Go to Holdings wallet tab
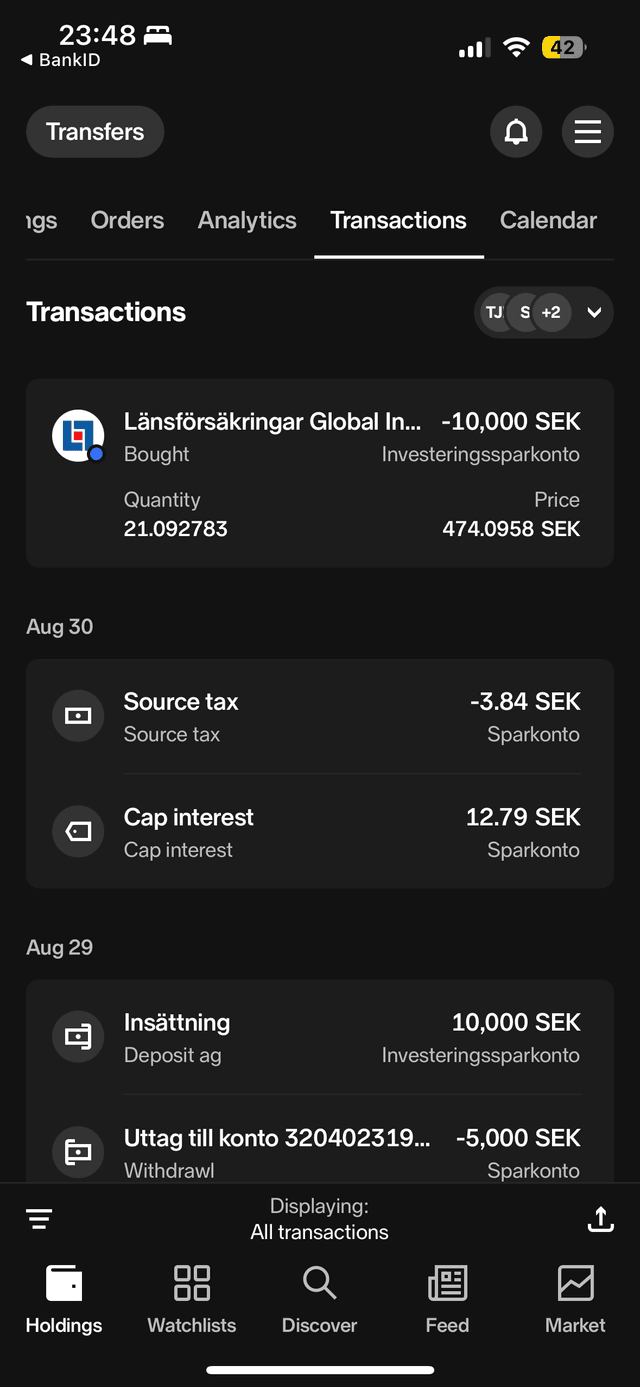The width and height of the screenshot is (640, 1387). pos(64,1299)
